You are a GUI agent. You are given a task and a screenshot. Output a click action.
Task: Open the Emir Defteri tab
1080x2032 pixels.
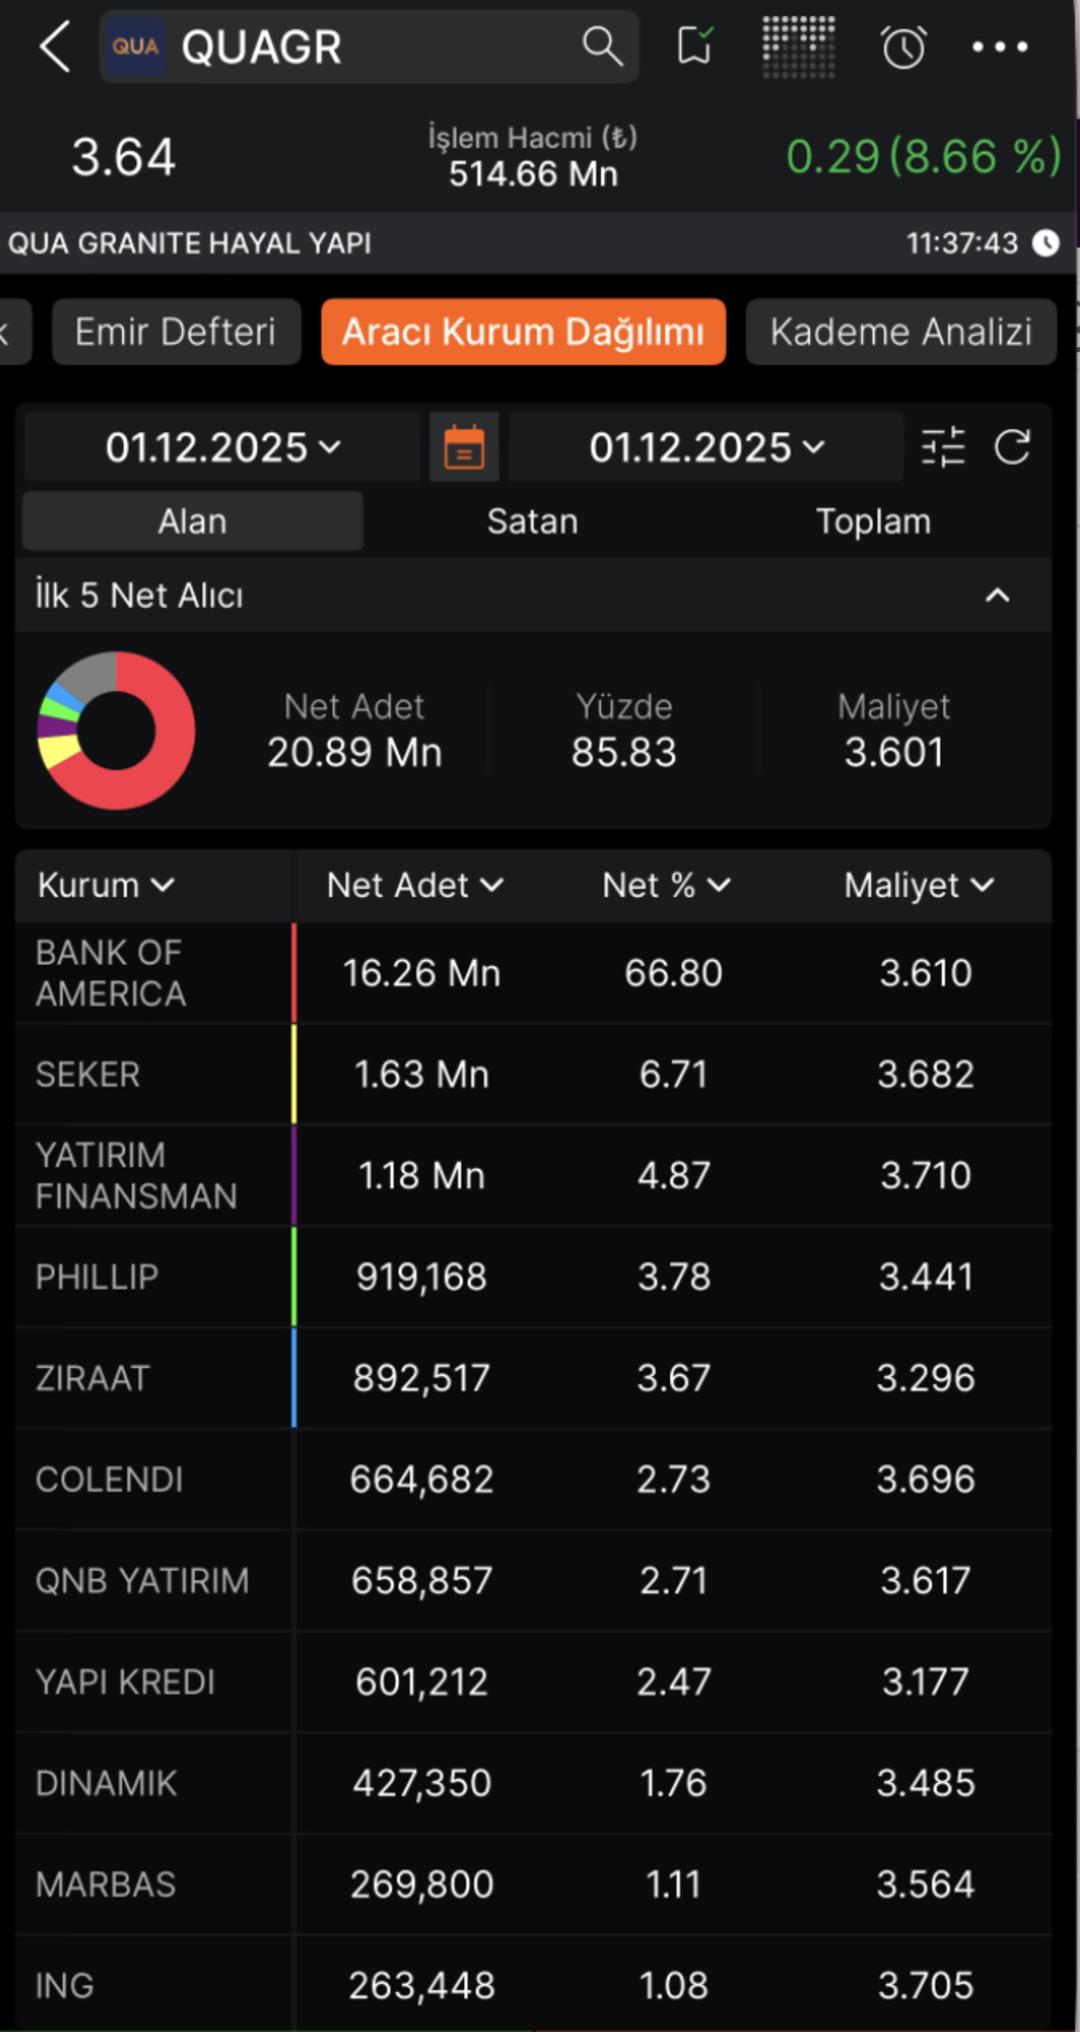pyautogui.click(x=176, y=331)
